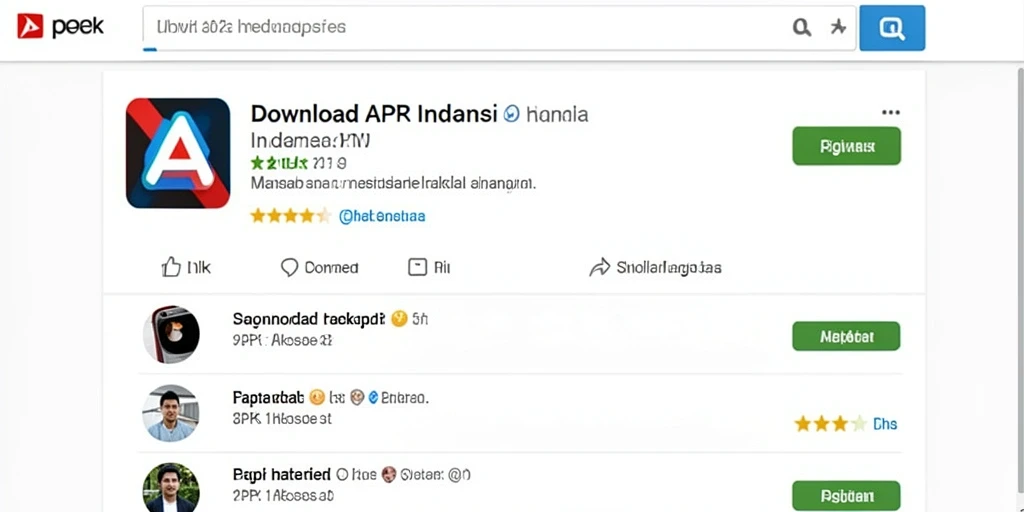Click the blue search button

point(892,27)
